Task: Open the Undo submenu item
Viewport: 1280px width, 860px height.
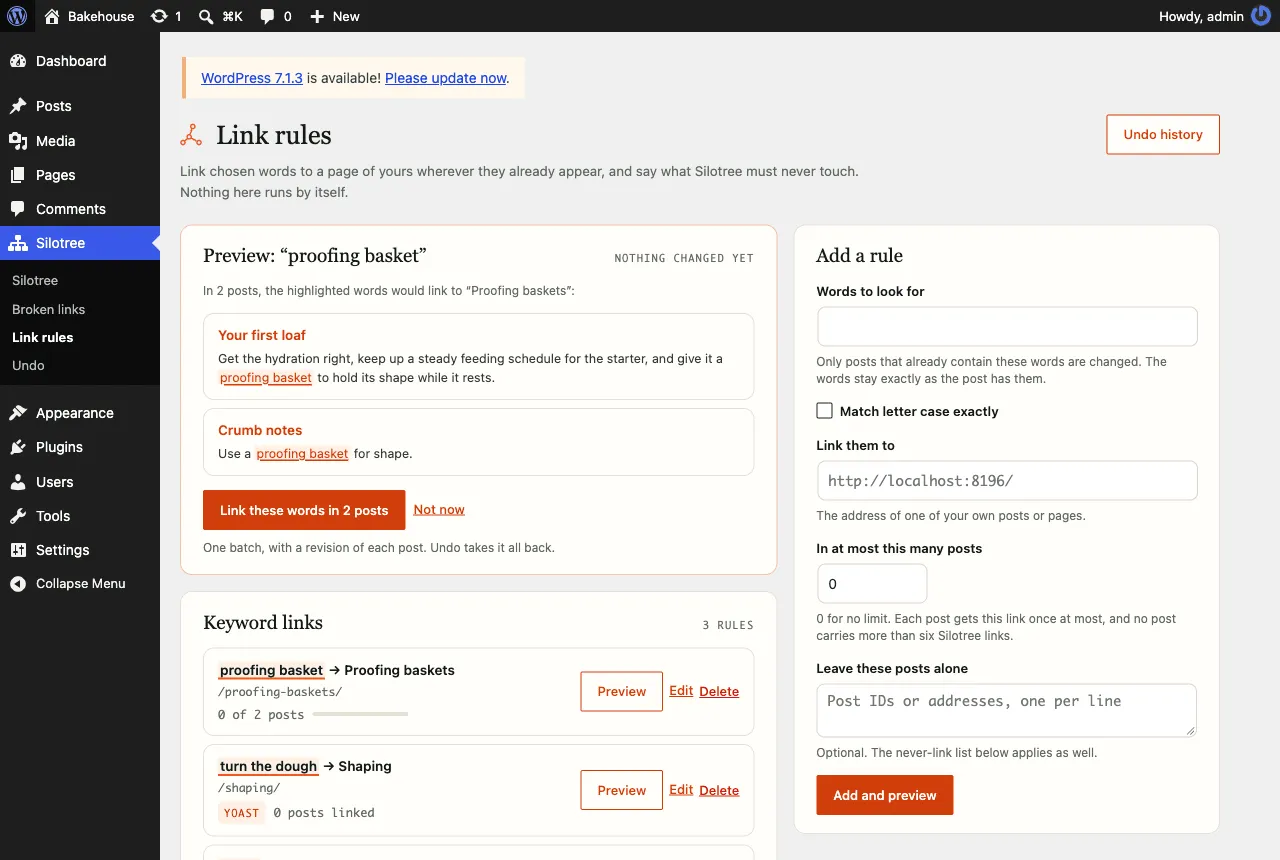Action: [x=28, y=365]
